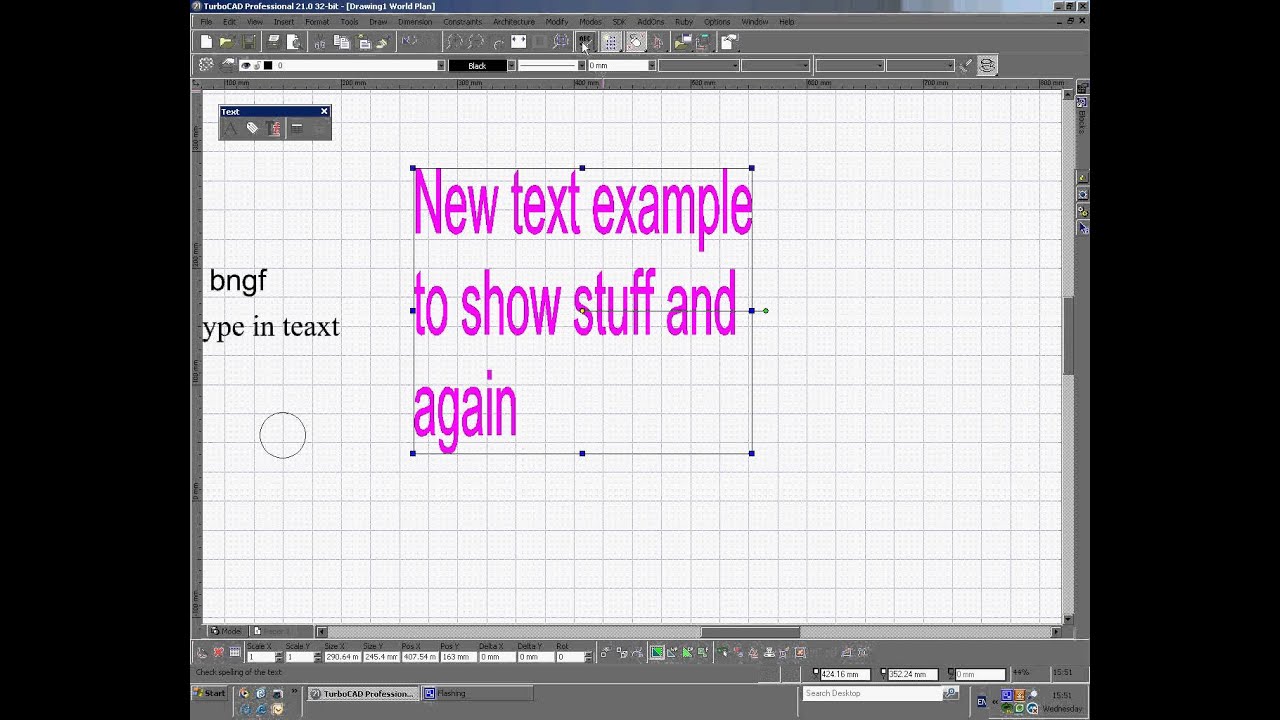Viewport: 1280px width, 720px height.
Task: Click the Cut scissors icon
Action: pyautogui.click(x=319, y=42)
